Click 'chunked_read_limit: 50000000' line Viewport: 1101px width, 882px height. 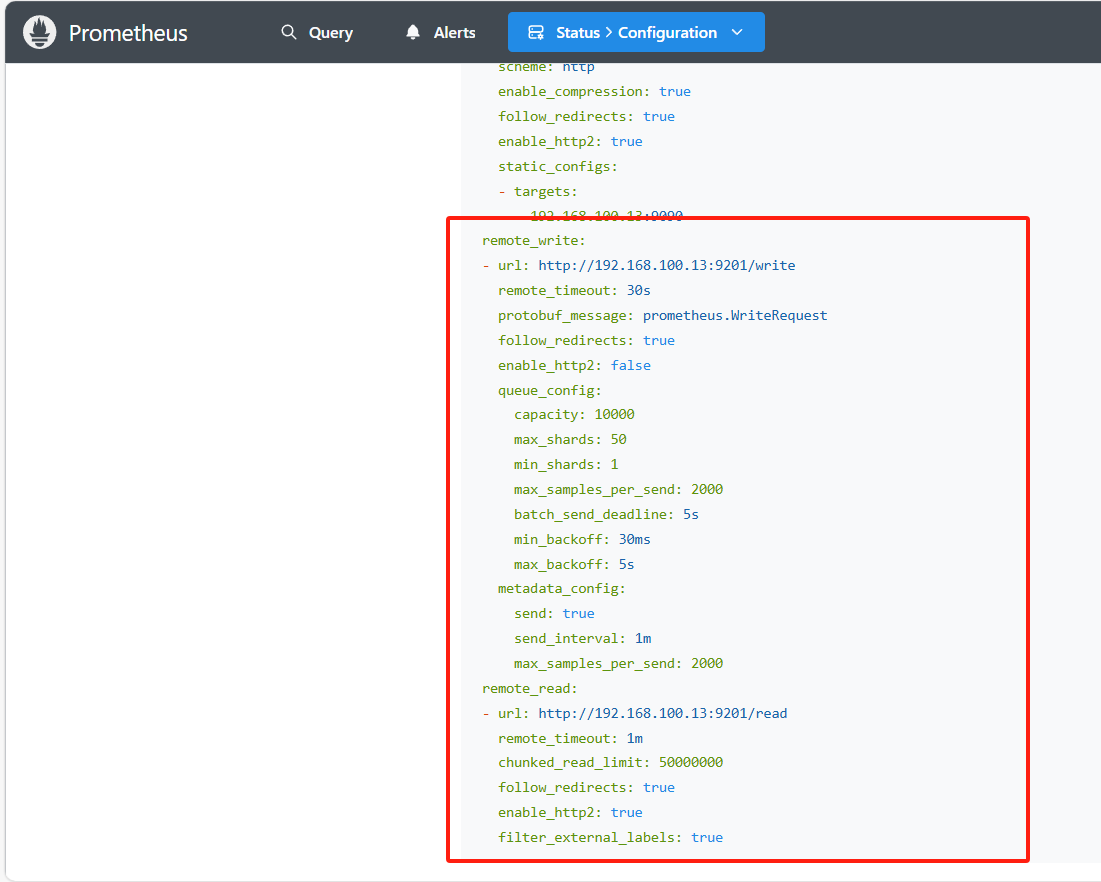(x=610, y=763)
